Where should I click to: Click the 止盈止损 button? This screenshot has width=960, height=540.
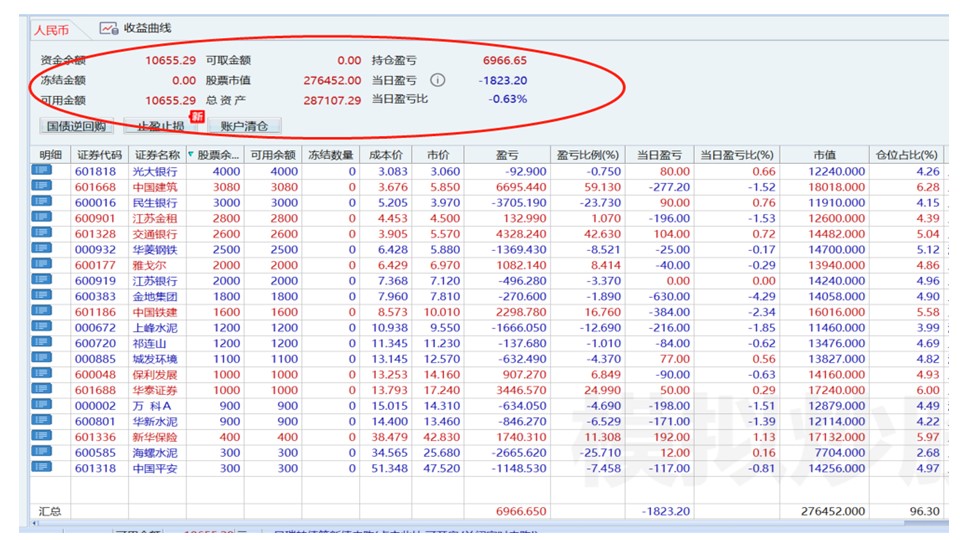click(160, 126)
